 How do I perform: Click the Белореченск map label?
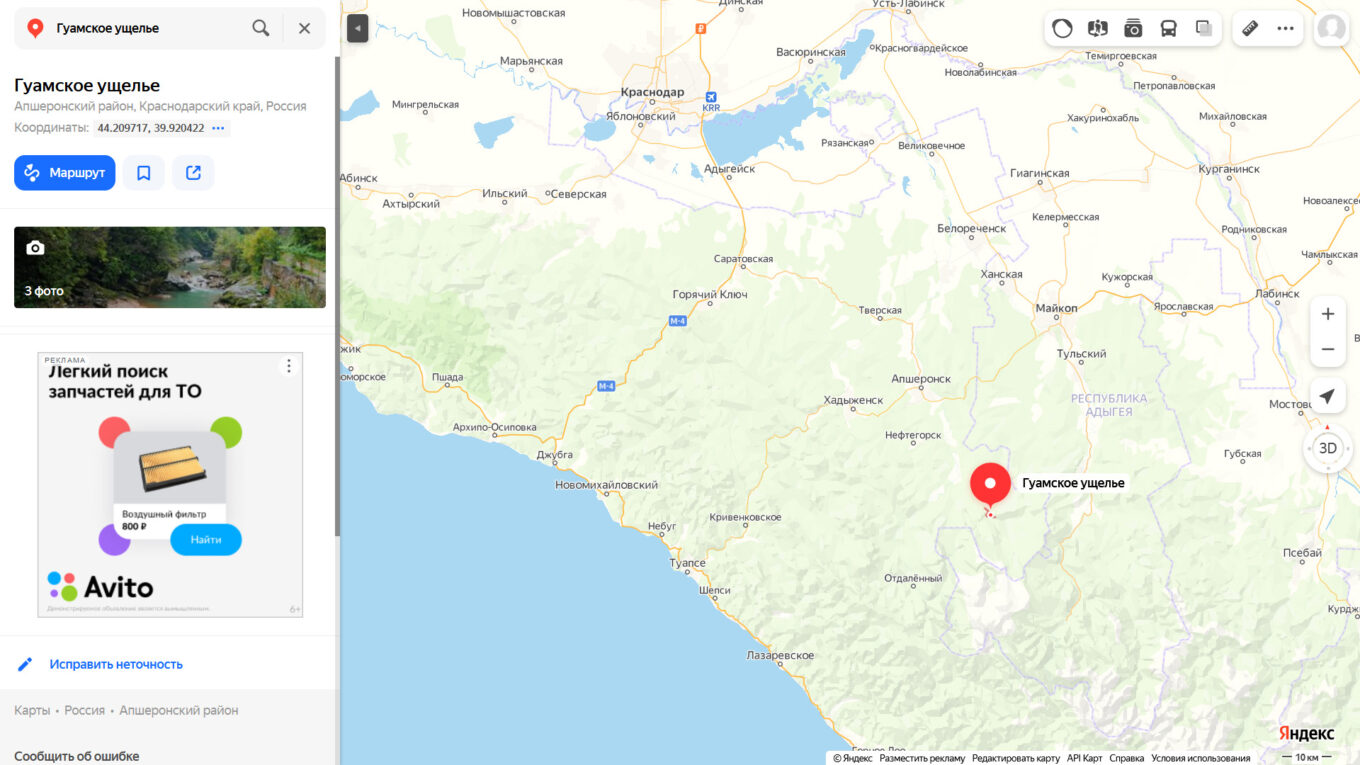pos(971,229)
